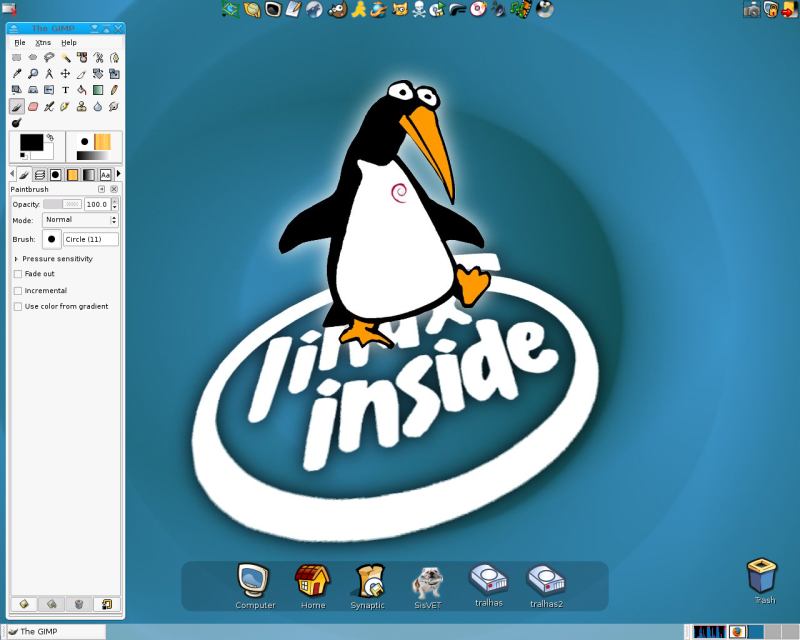Open the Paintbrush options tab menu button
This screenshot has width=800, height=640.
102,189
